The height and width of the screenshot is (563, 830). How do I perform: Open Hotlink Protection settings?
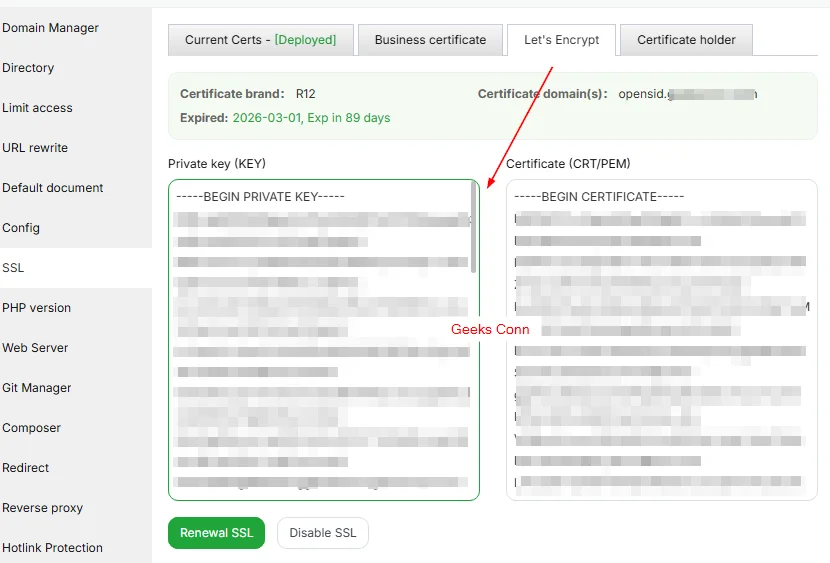point(52,548)
